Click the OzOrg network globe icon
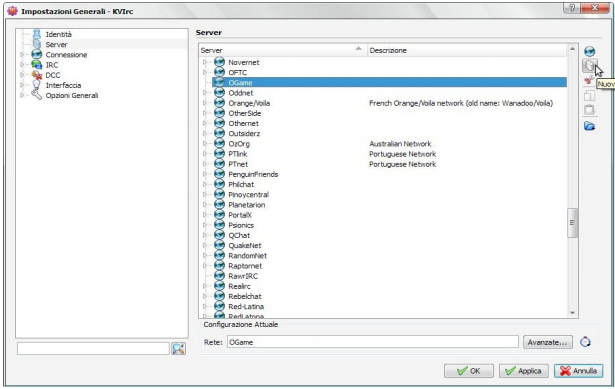Viewport: 615px width, 389px height. tap(219, 144)
